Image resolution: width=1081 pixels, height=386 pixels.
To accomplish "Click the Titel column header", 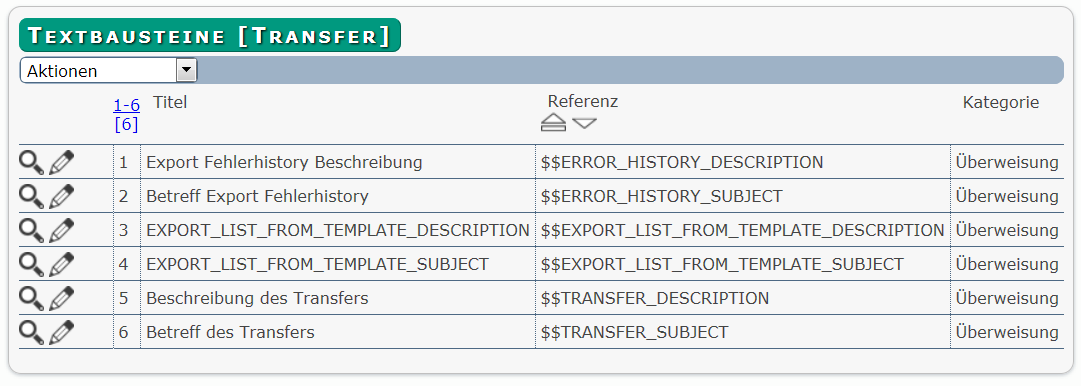I will point(170,103).
